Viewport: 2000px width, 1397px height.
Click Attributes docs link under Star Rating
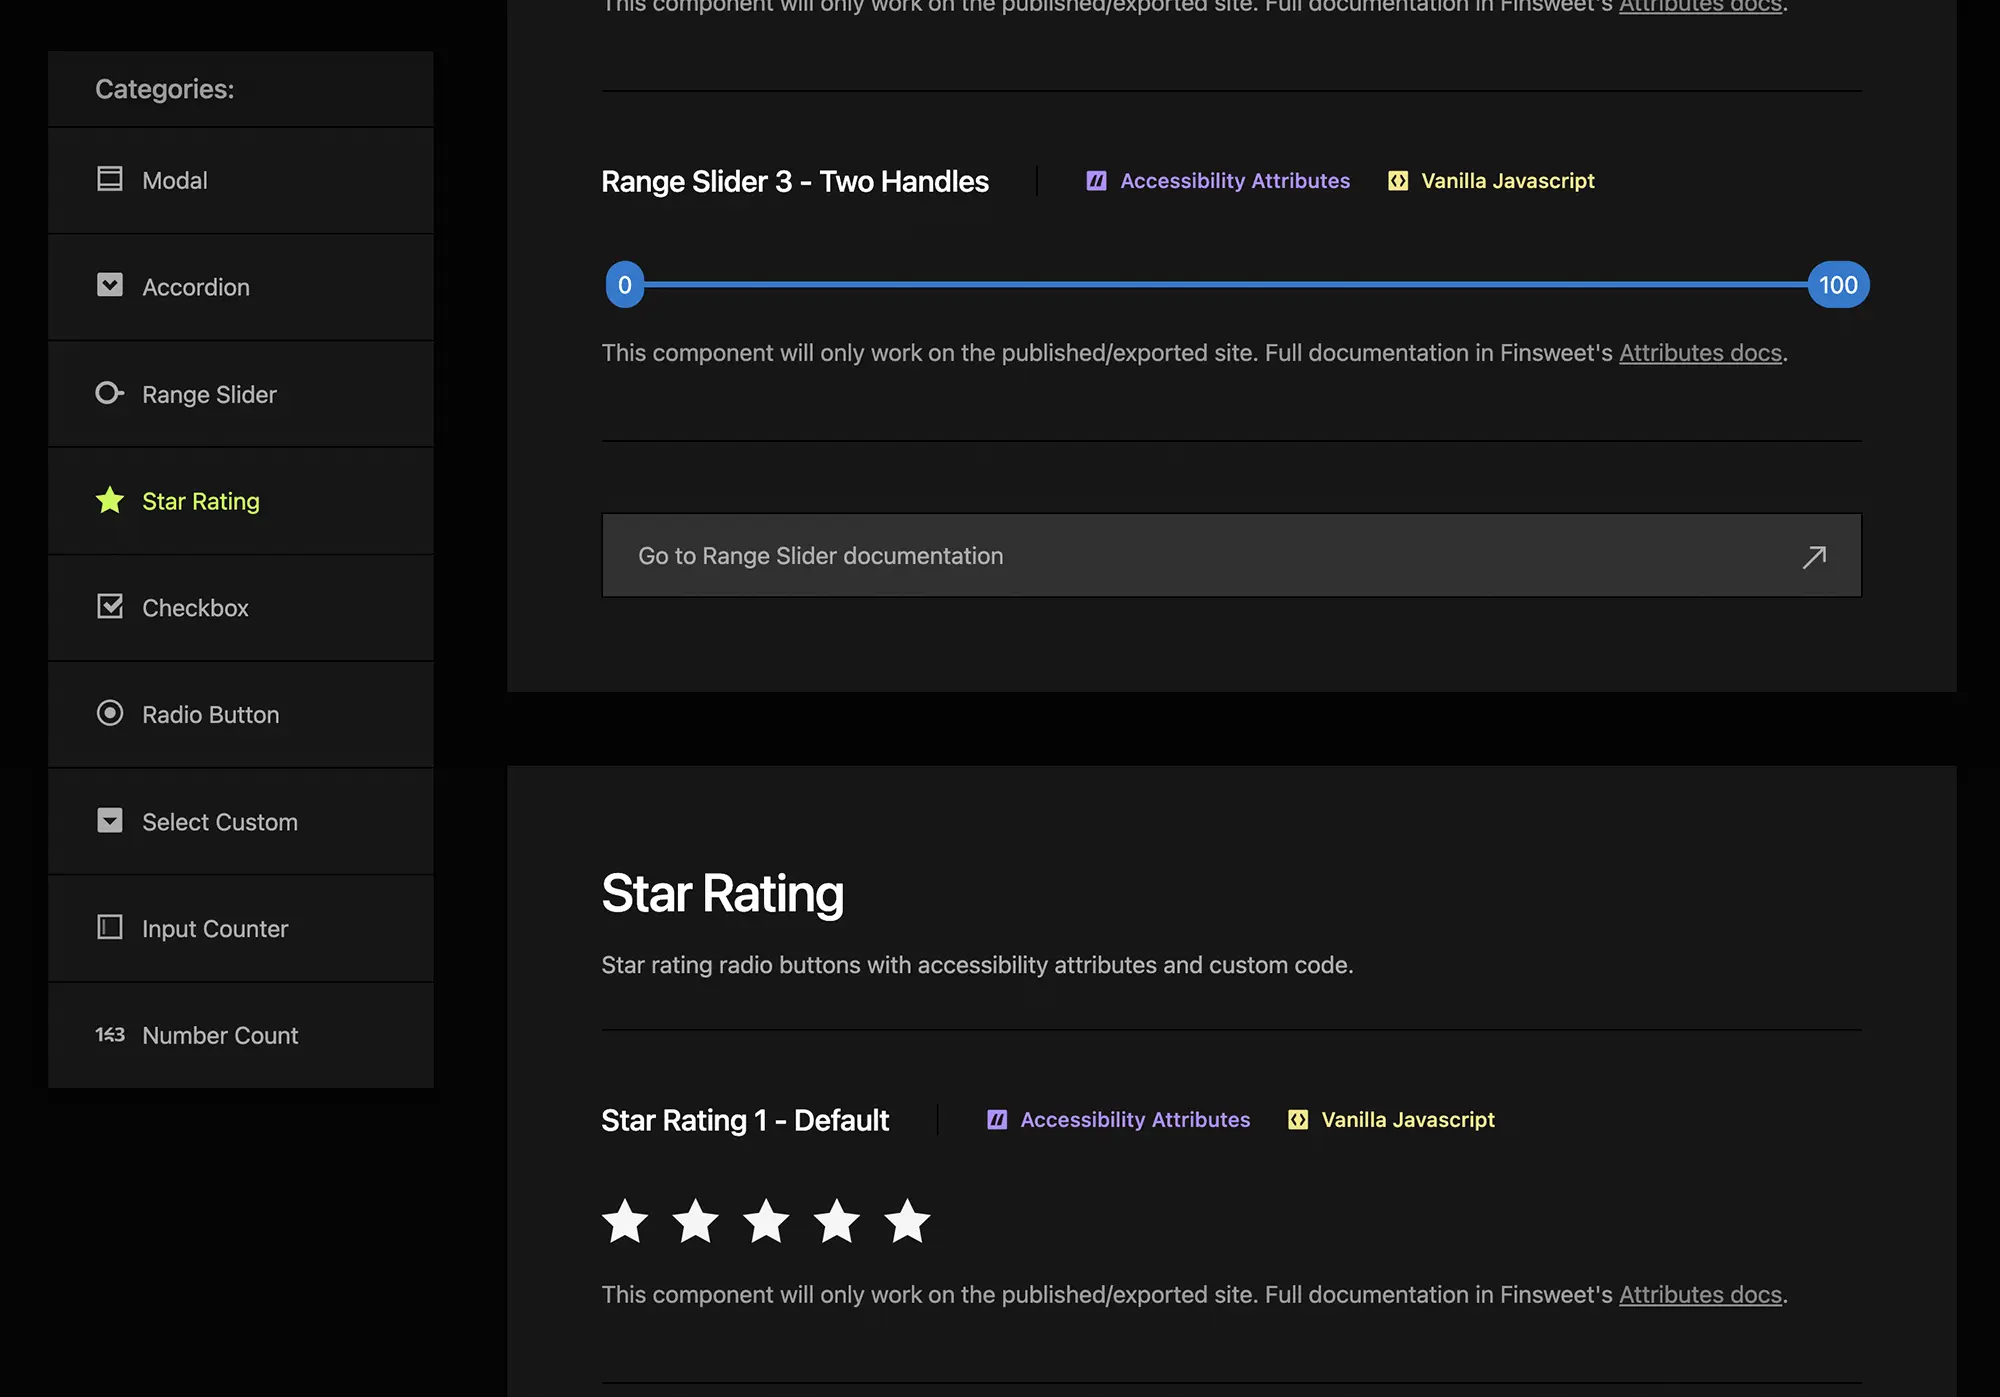[1700, 1295]
